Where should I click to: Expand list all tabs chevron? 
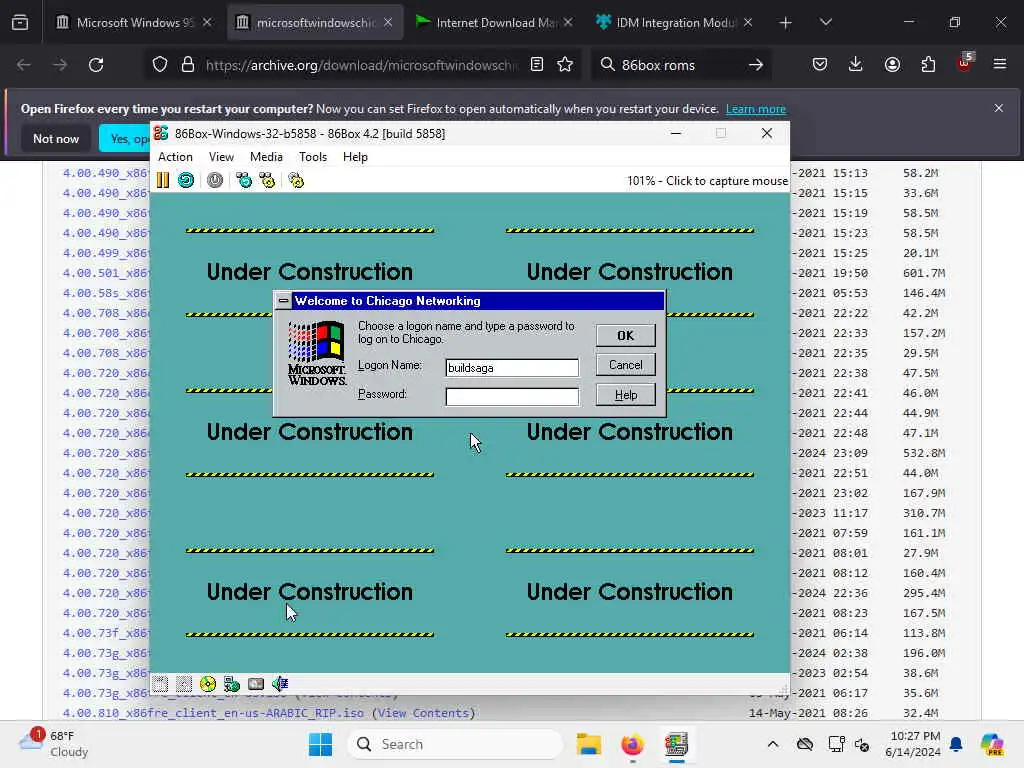coord(825,23)
